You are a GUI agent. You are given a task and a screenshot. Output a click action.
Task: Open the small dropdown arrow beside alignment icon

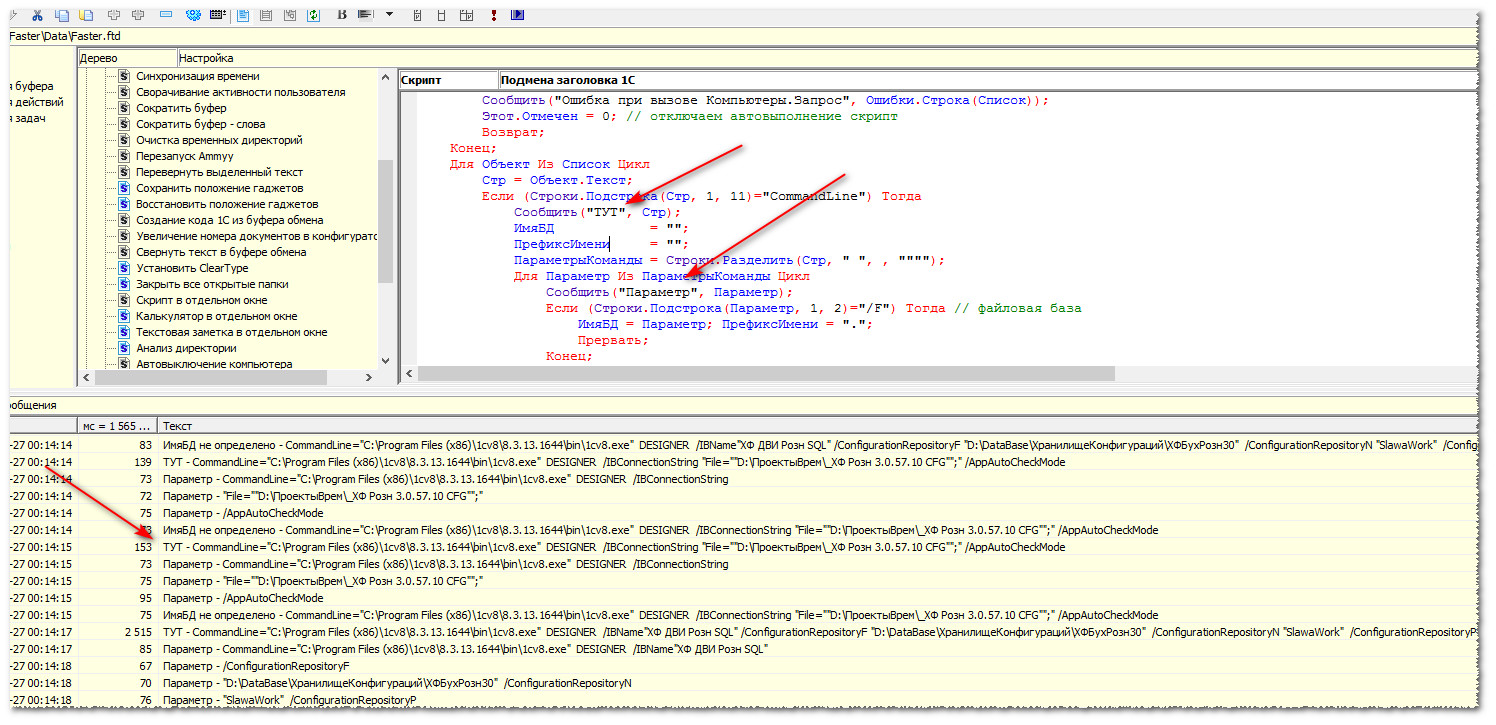[389, 14]
